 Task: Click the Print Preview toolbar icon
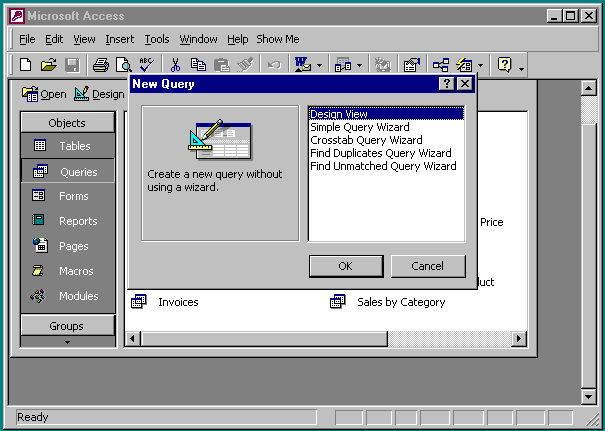click(123, 66)
